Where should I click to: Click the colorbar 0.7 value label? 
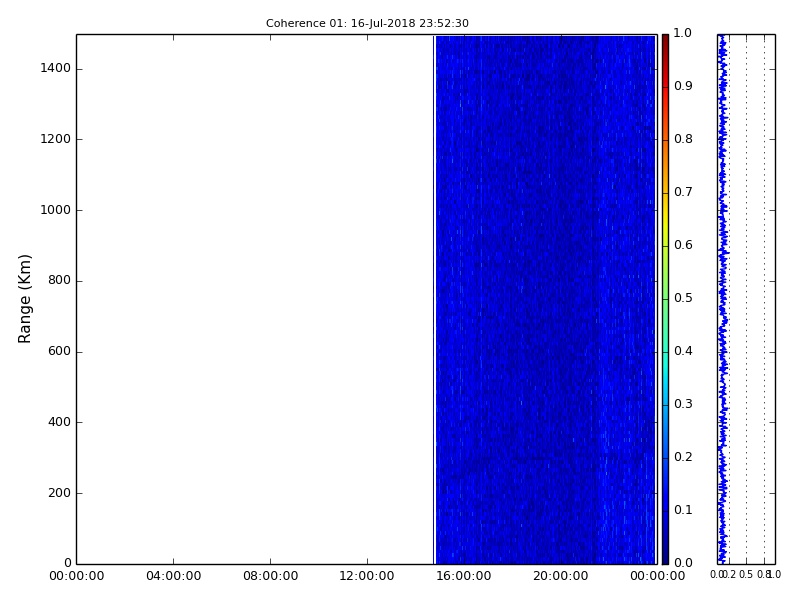pyautogui.click(x=683, y=192)
